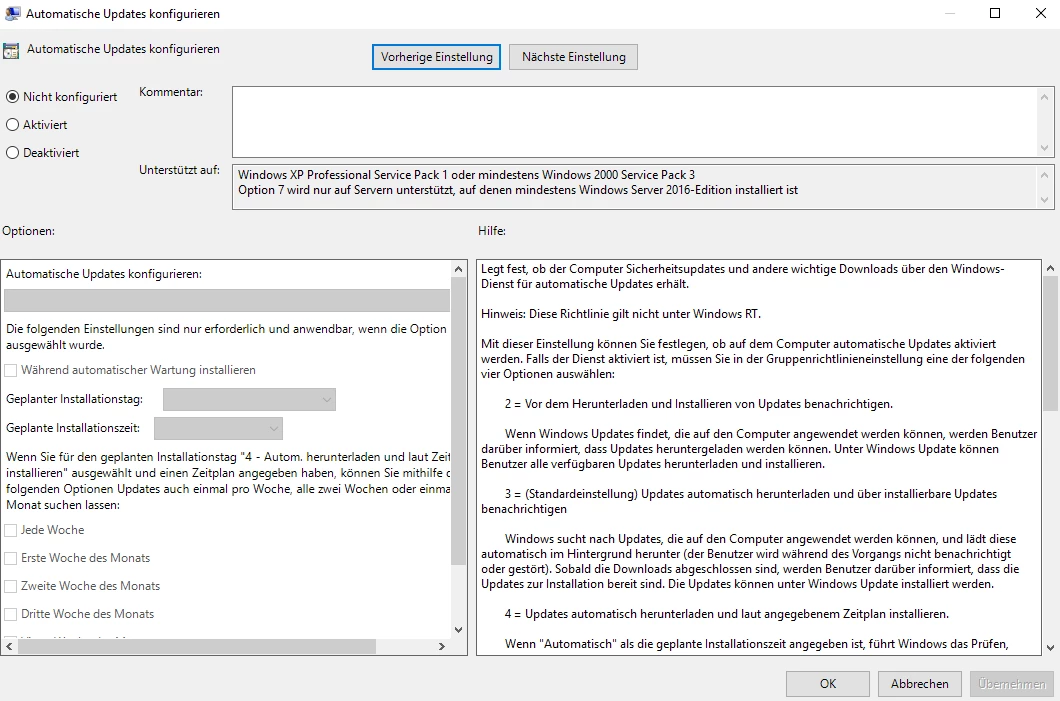This screenshot has width=1060, height=701.
Task: Select the 'Nicht konfiguriert' radio button
Action: [13, 97]
